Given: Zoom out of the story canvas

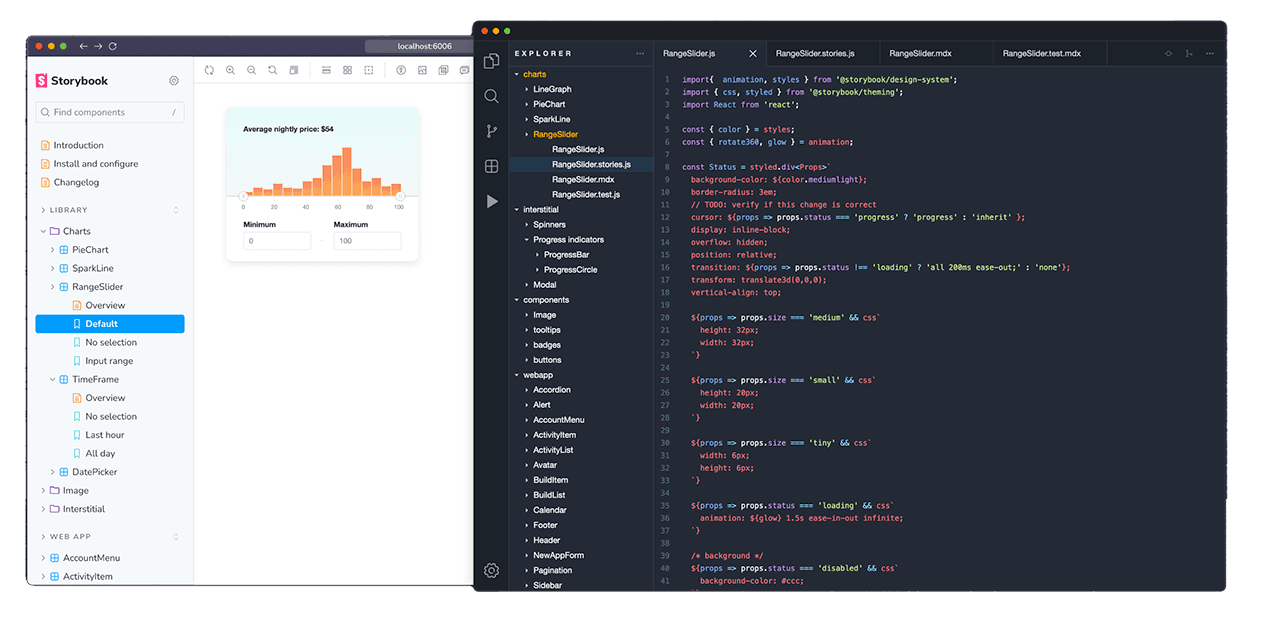Looking at the screenshot, I should click(251, 69).
